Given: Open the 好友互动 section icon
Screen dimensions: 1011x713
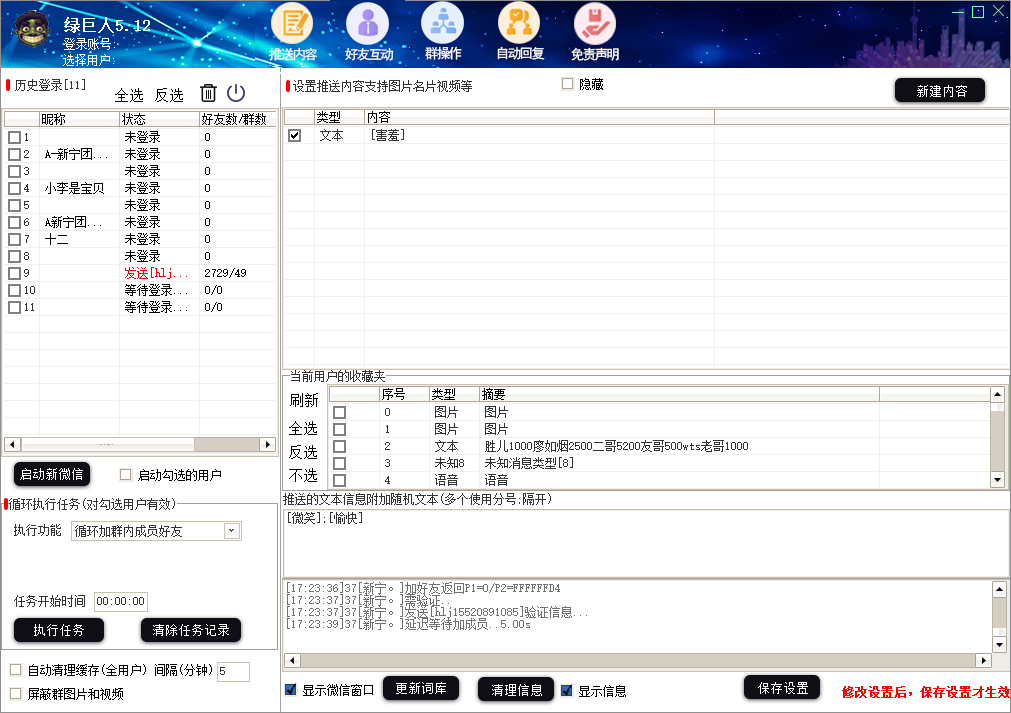Looking at the screenshot, I should point(368,32).
